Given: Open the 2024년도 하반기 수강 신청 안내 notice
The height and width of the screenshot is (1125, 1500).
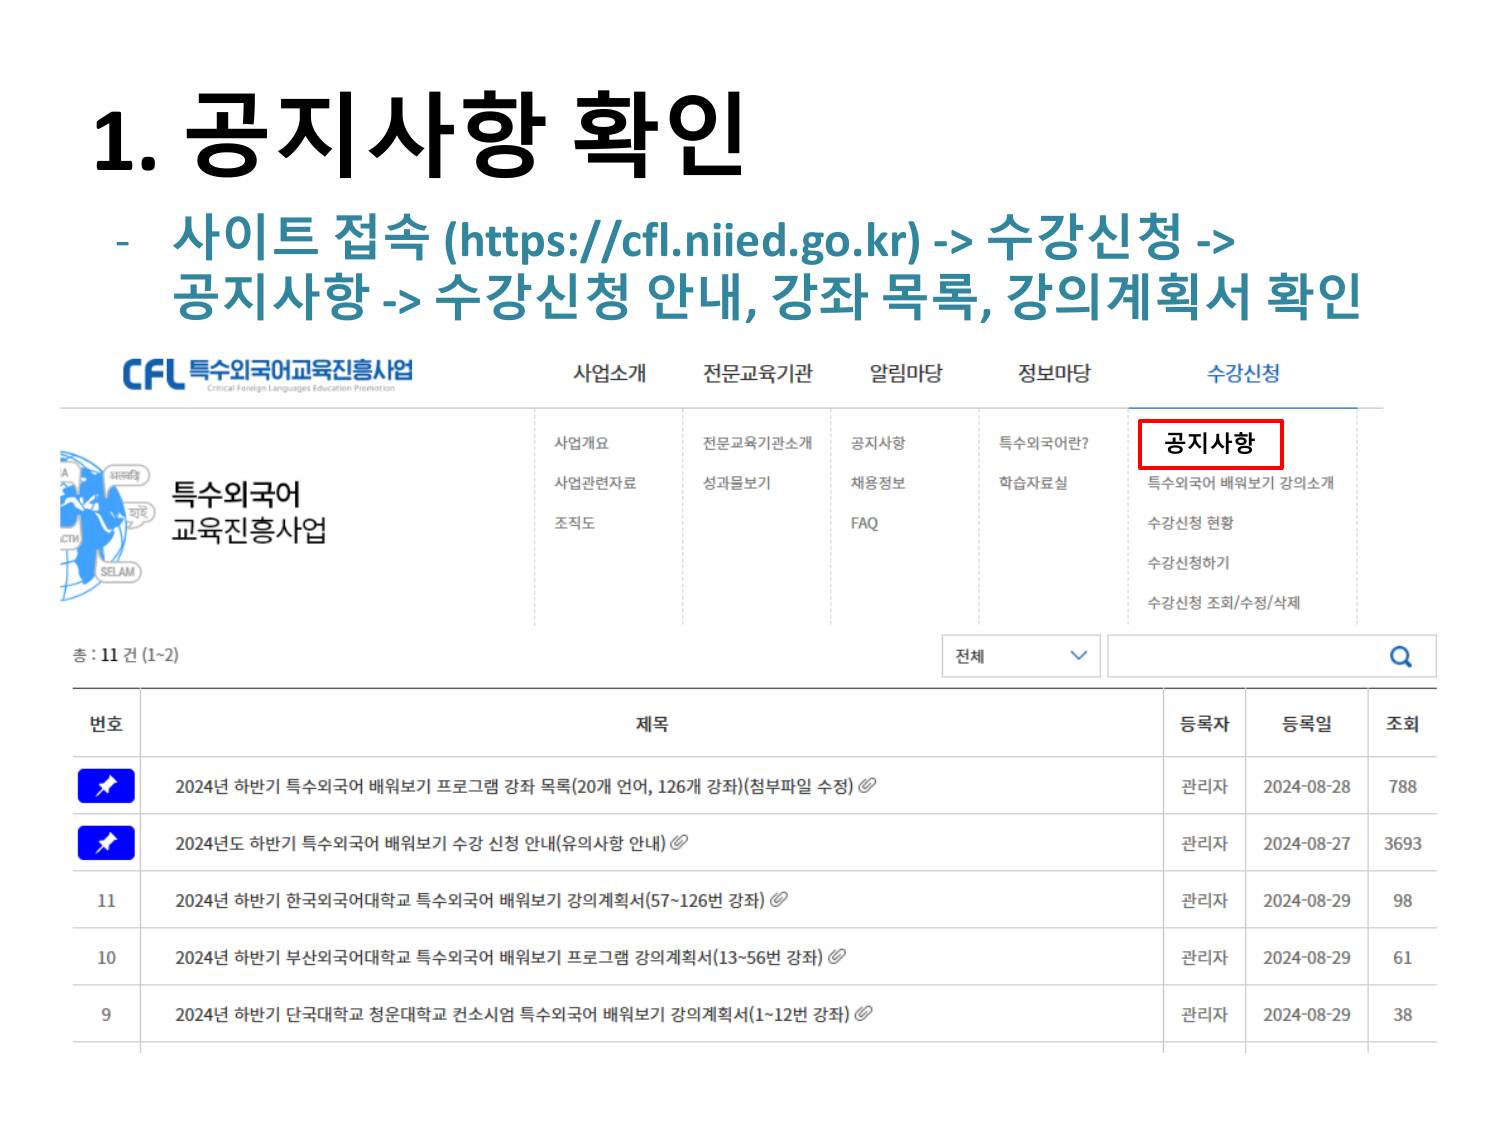Looking at the screenshot, I should point(420,844).
